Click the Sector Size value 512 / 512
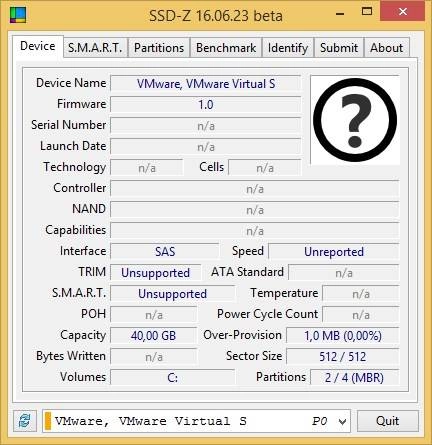Viewport: 432px width, 445px height. click(x=343, y=357)
